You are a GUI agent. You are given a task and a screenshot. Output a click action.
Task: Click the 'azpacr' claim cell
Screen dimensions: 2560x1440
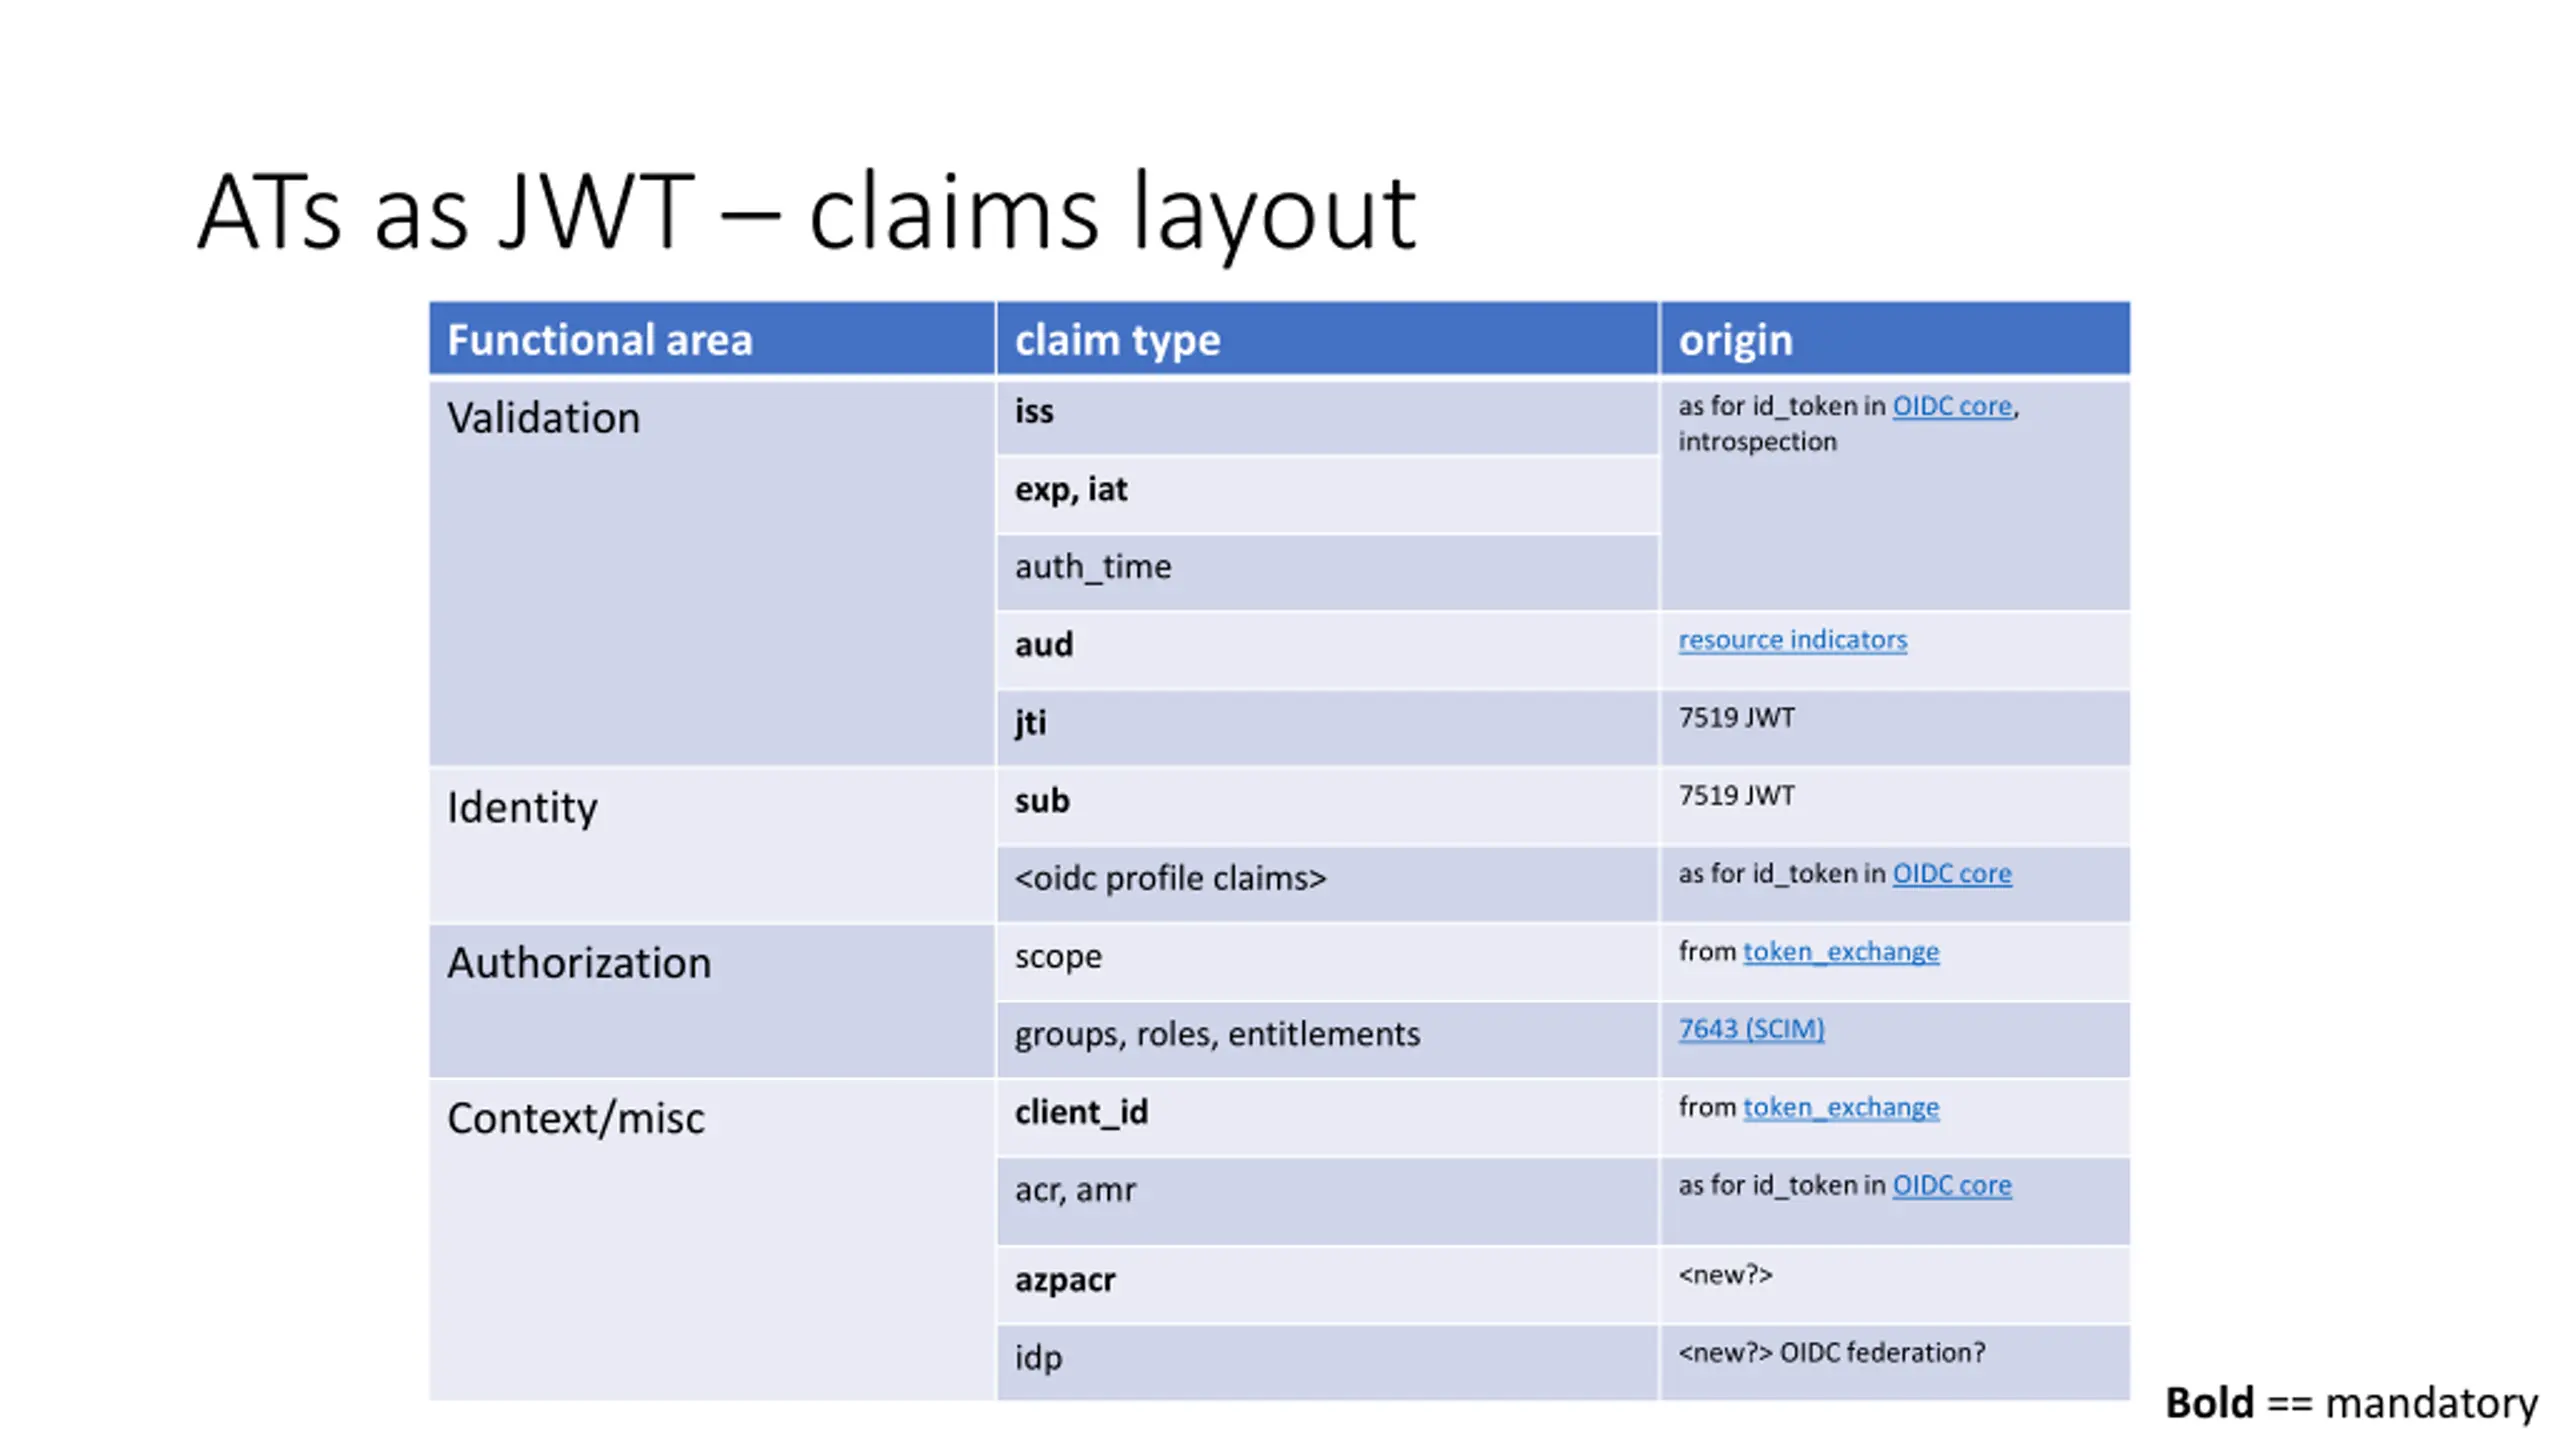1327,1285
